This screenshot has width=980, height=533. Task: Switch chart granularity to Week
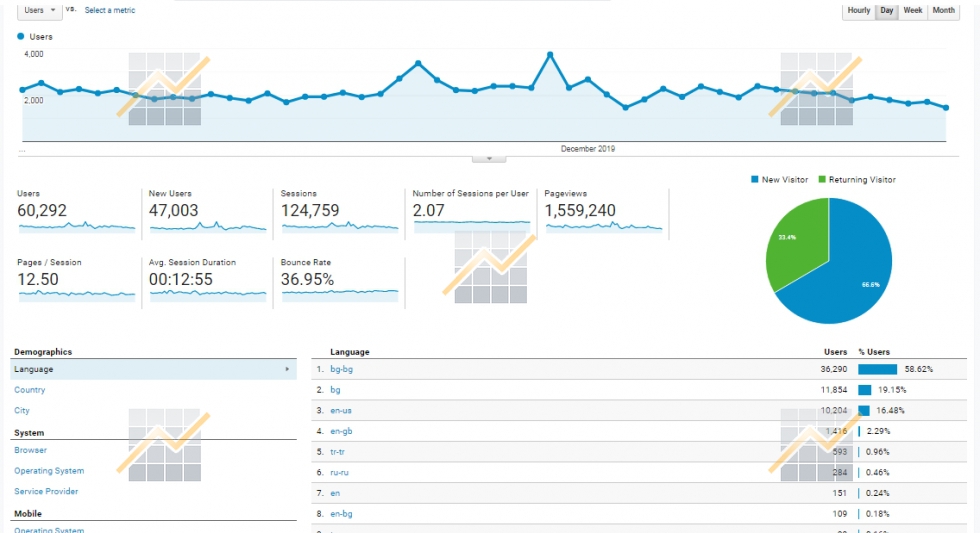[x=912, y=11]
